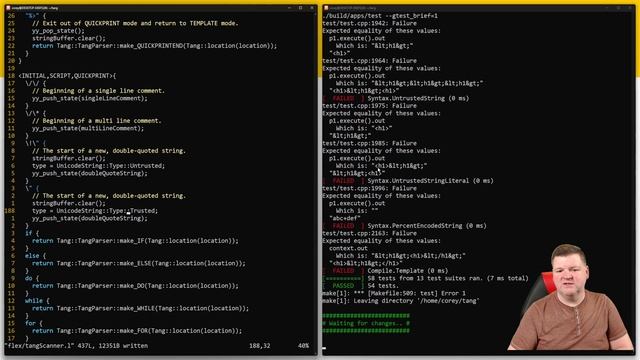Click the 'make_FOR' return statement
The image size is (640, 360).
click(x=137, y=331)
